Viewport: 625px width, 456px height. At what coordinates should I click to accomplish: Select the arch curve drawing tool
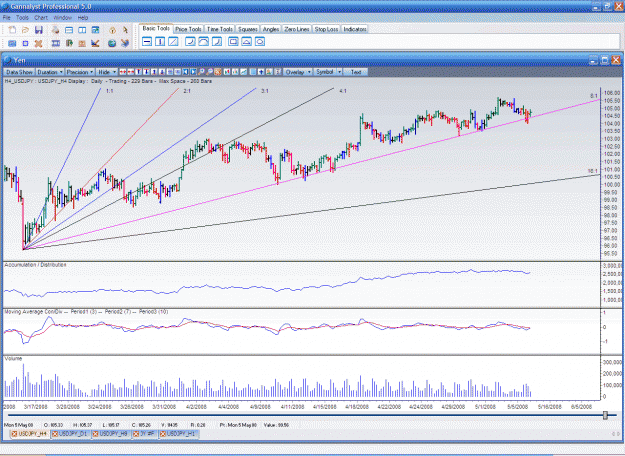point(204,41)
